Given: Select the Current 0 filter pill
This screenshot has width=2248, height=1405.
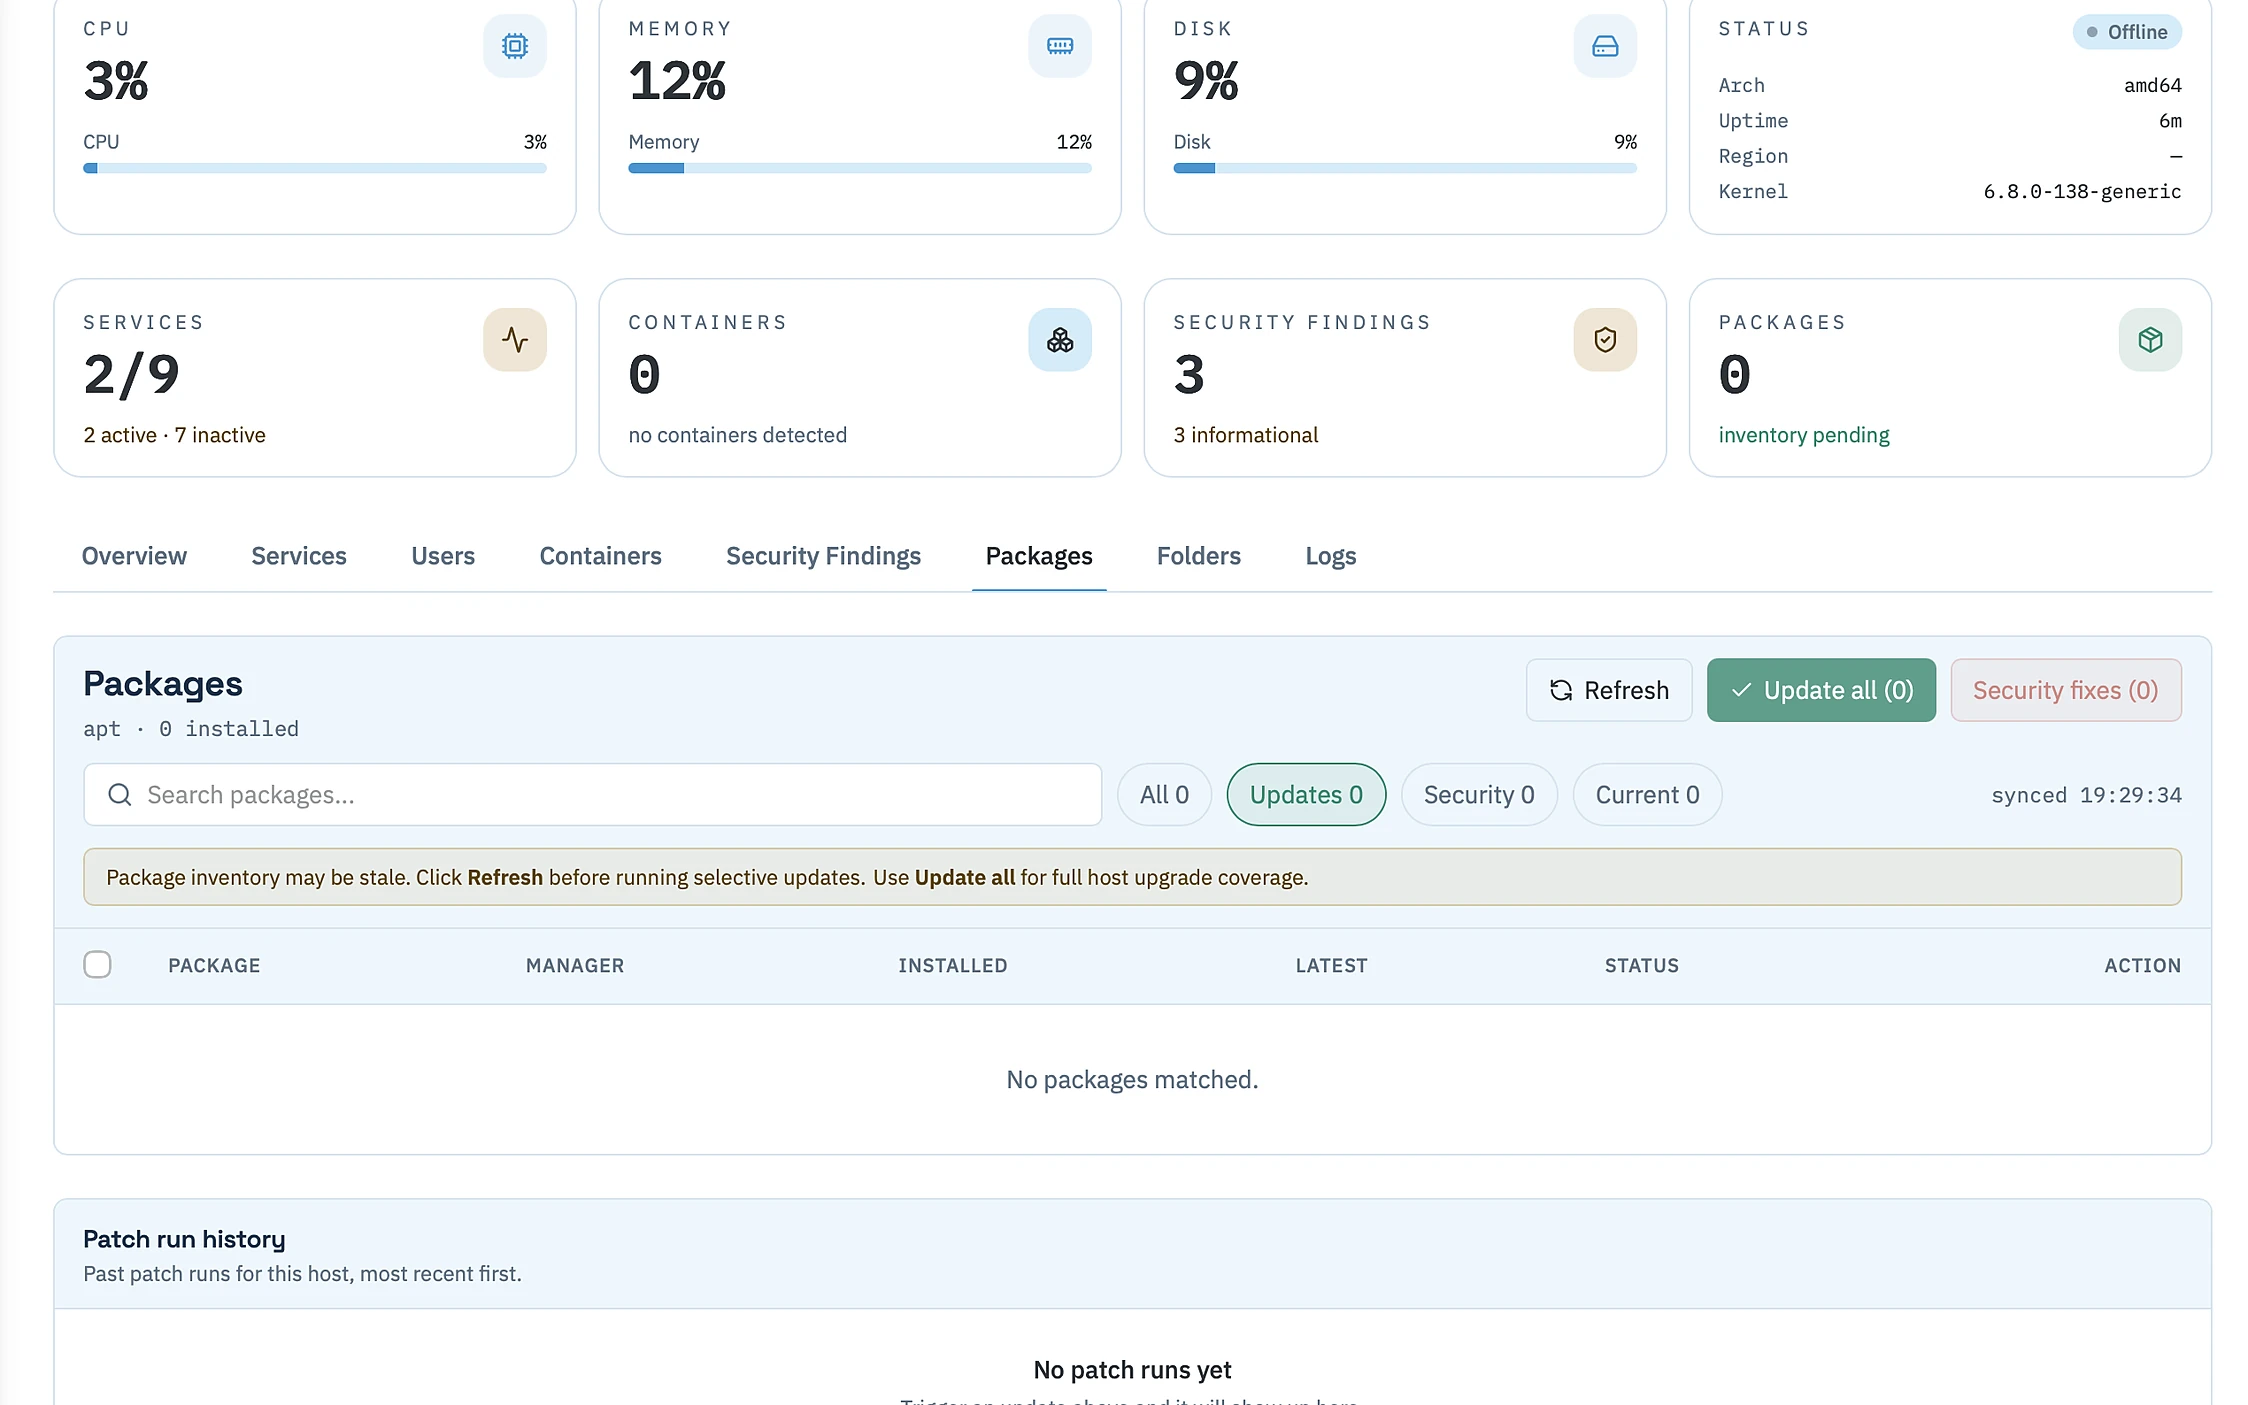Looking at the screenshot, I should pyautogui.click(x=1647, y=795).
